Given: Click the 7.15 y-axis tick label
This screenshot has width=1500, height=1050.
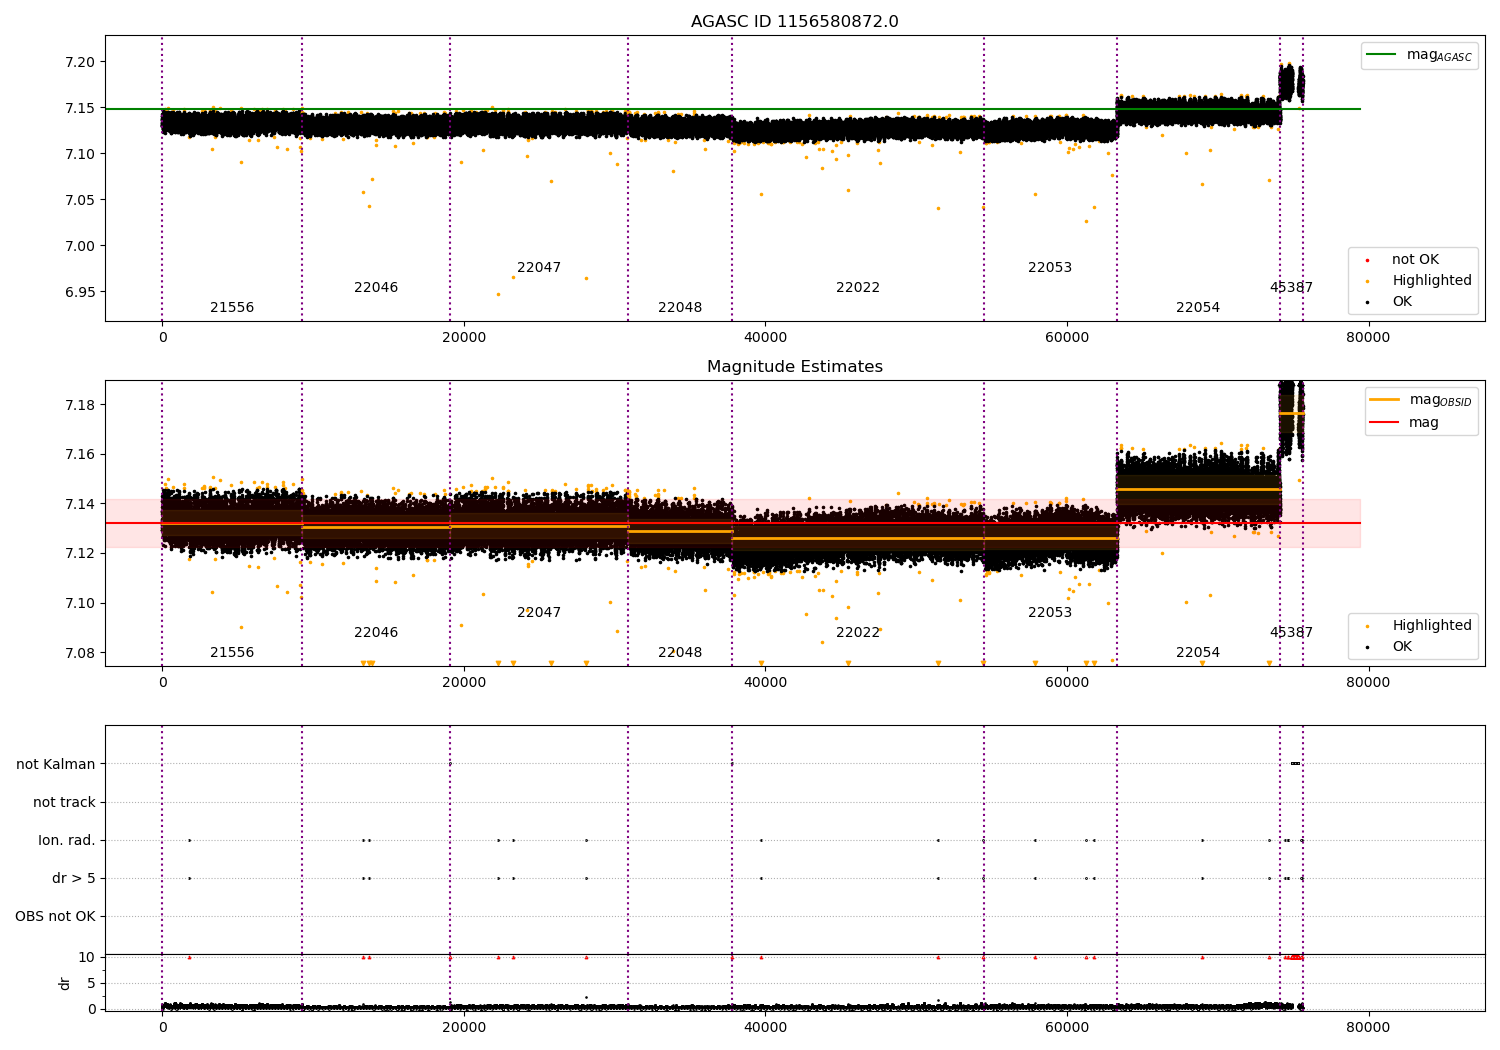Looking at the screenshot, I should (x=81, y=108).
